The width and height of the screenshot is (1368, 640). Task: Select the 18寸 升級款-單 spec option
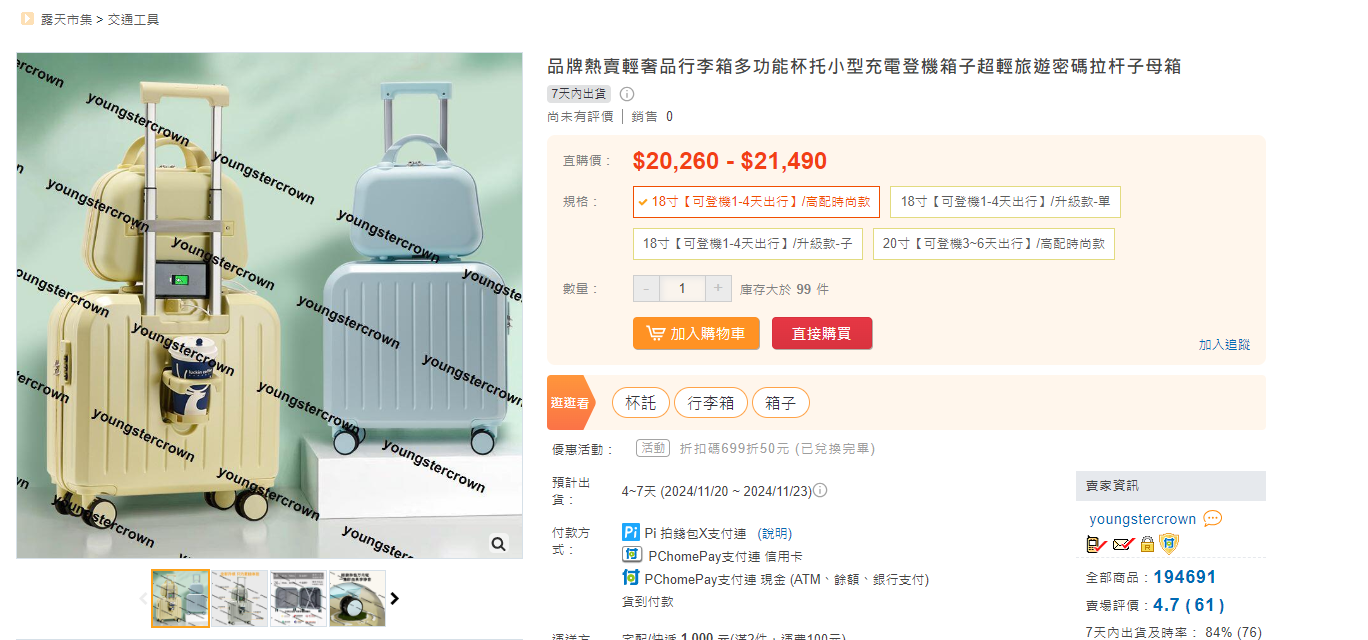coord(1005,202)
